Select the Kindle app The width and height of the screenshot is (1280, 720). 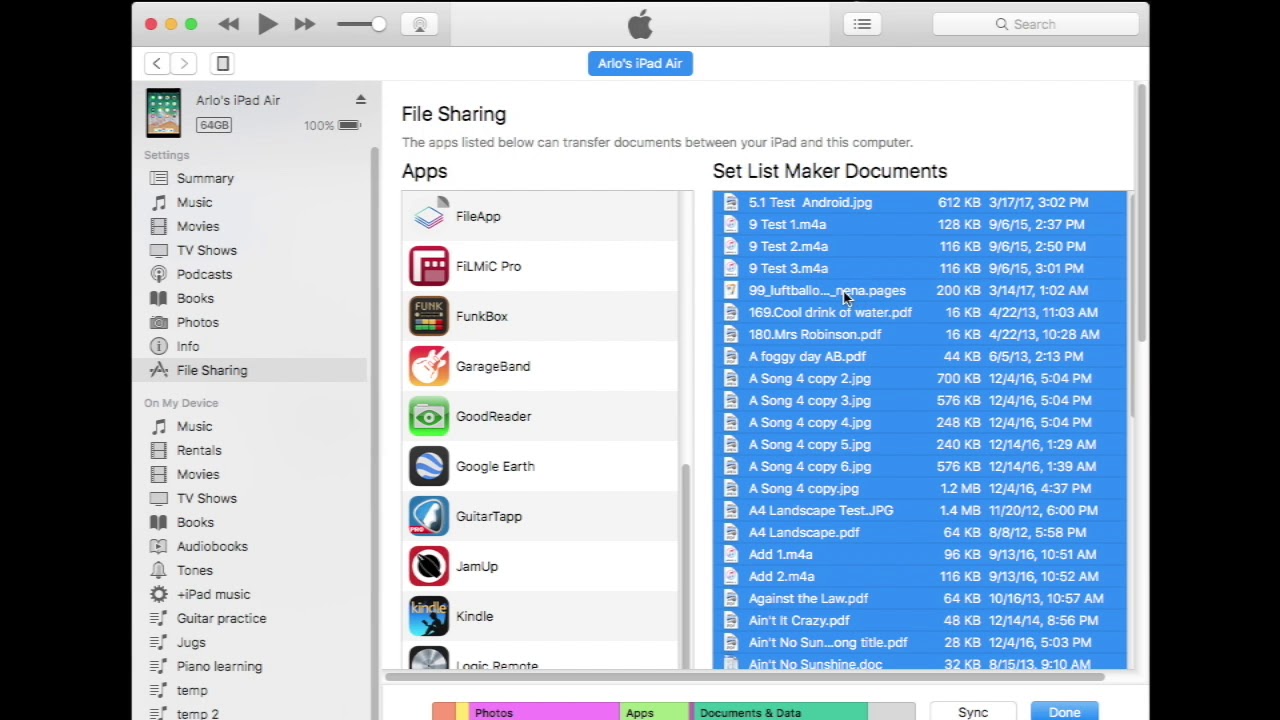pyautogui.click(x=540, y=616)
